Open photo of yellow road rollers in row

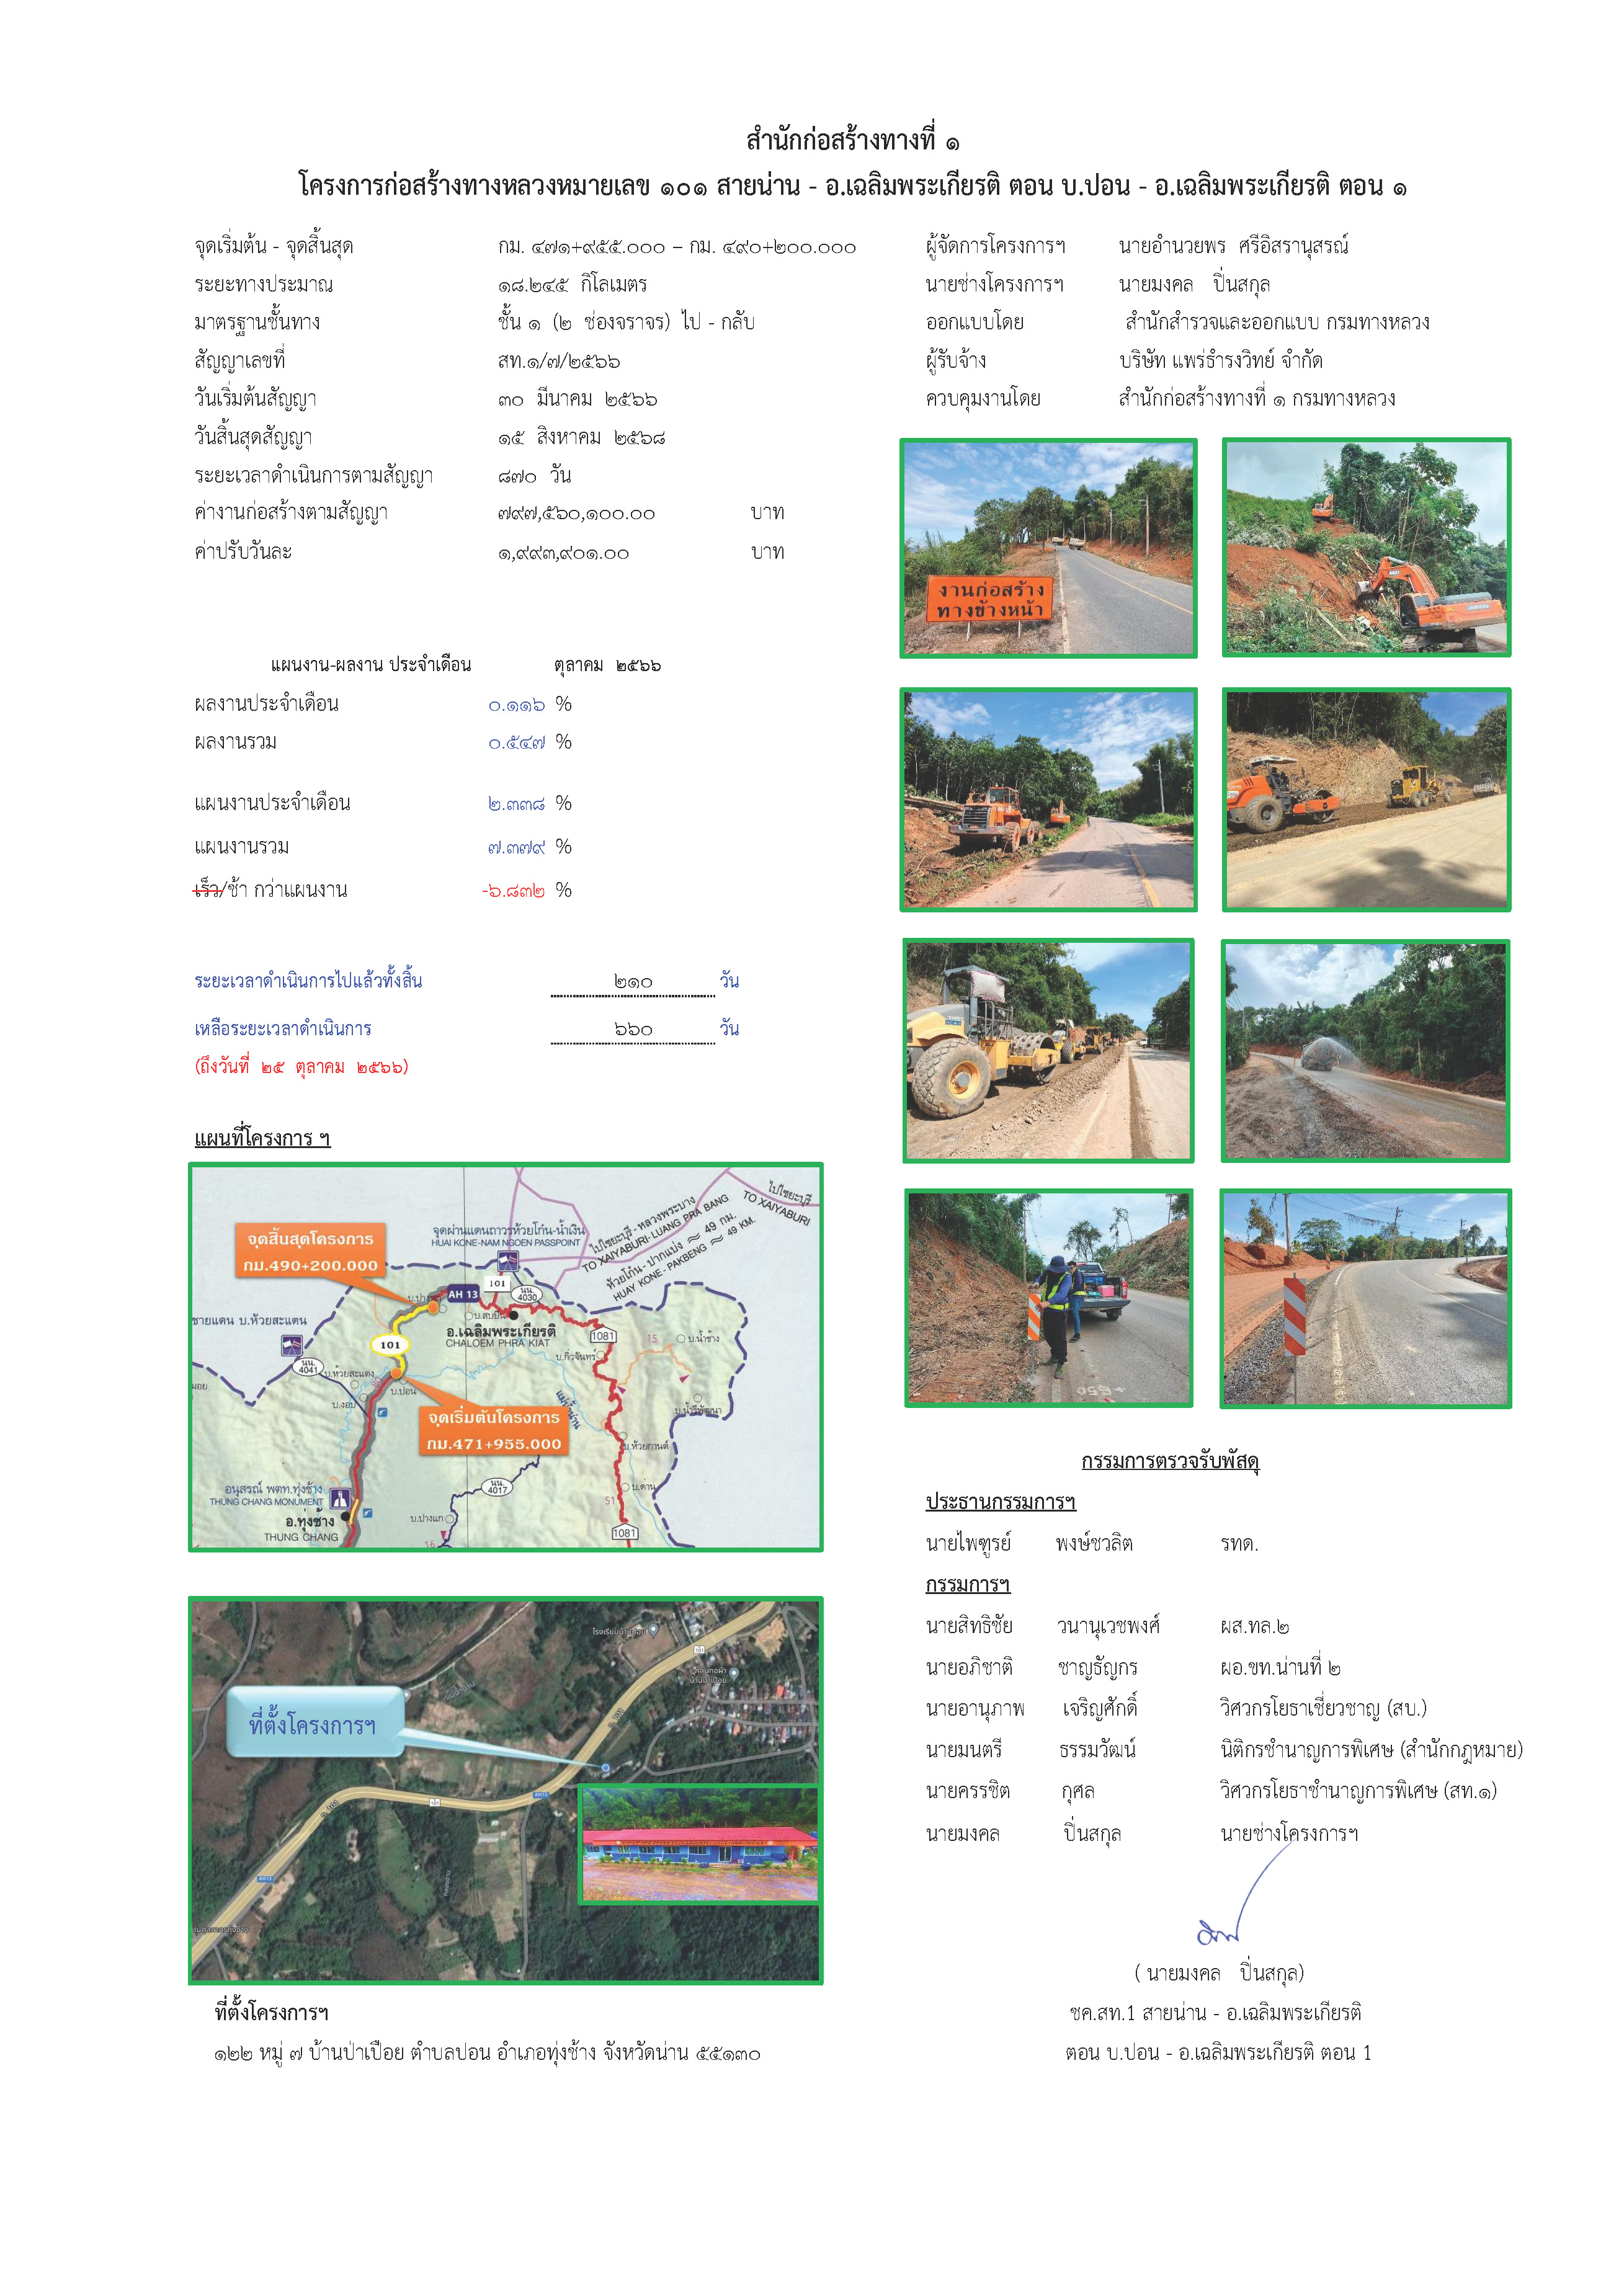coord(1048,1050)
